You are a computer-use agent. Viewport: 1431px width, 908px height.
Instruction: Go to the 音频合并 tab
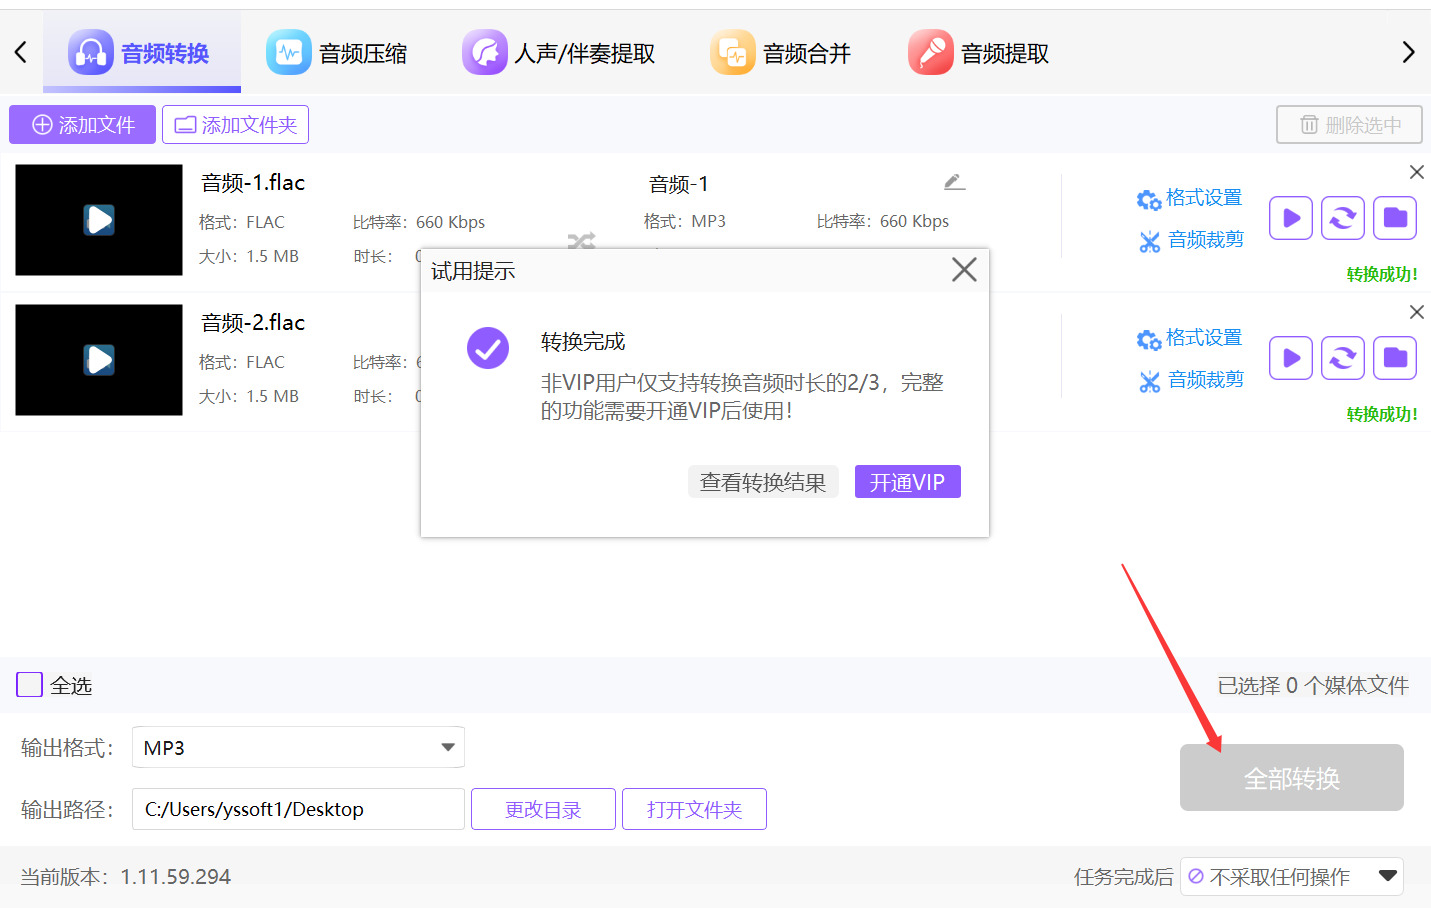coord(781,53)
